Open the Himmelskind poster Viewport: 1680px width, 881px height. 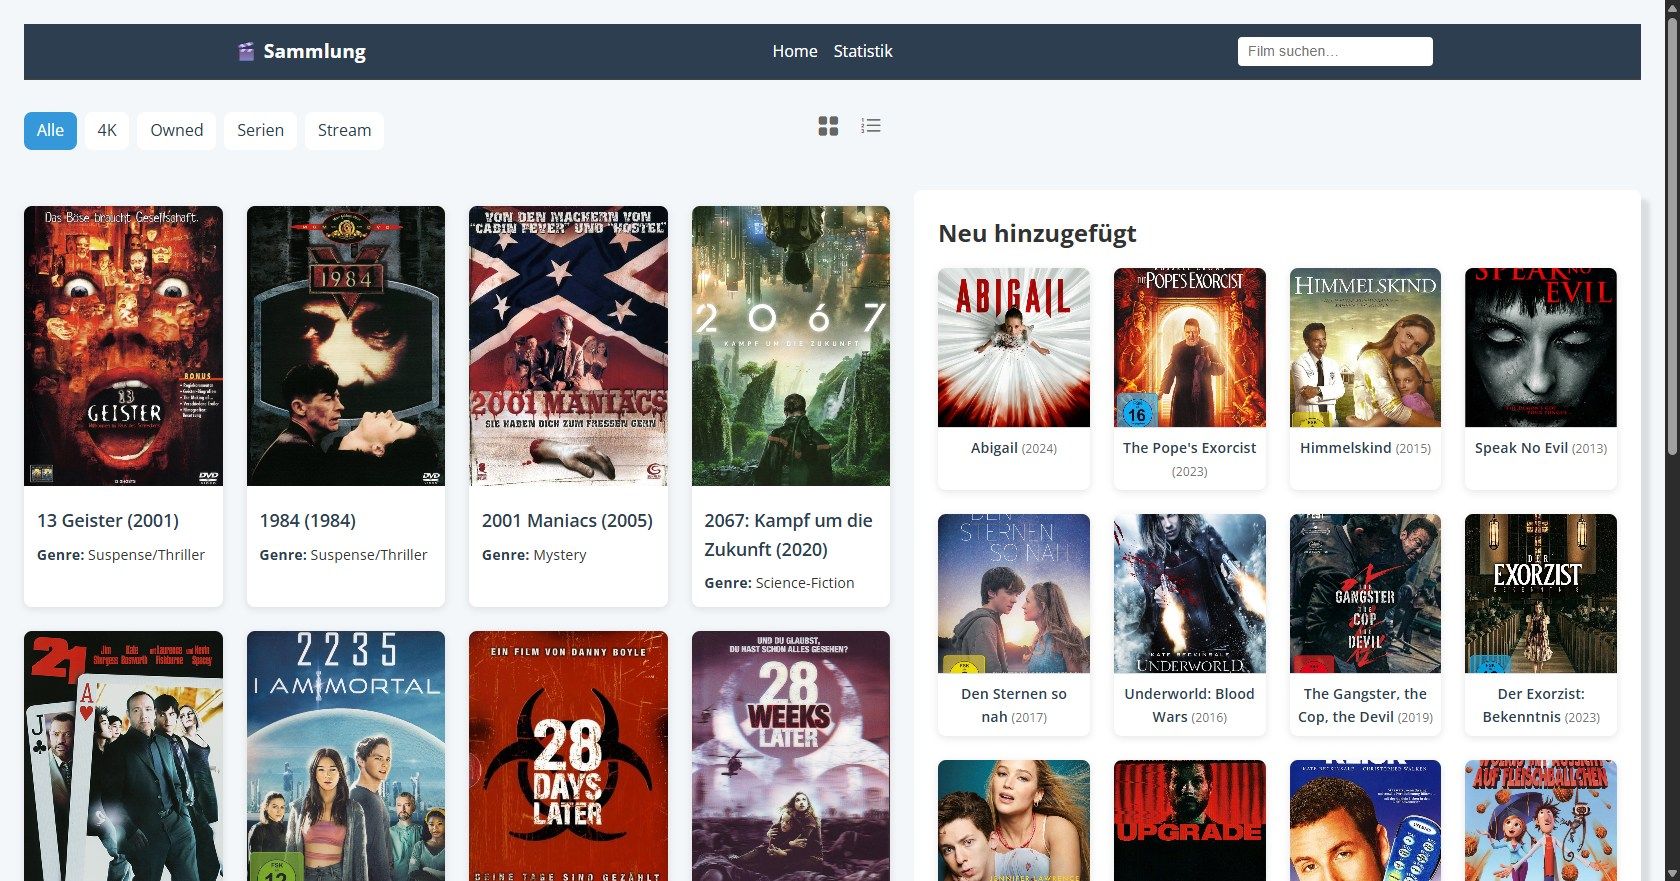tap(1365, 347)
